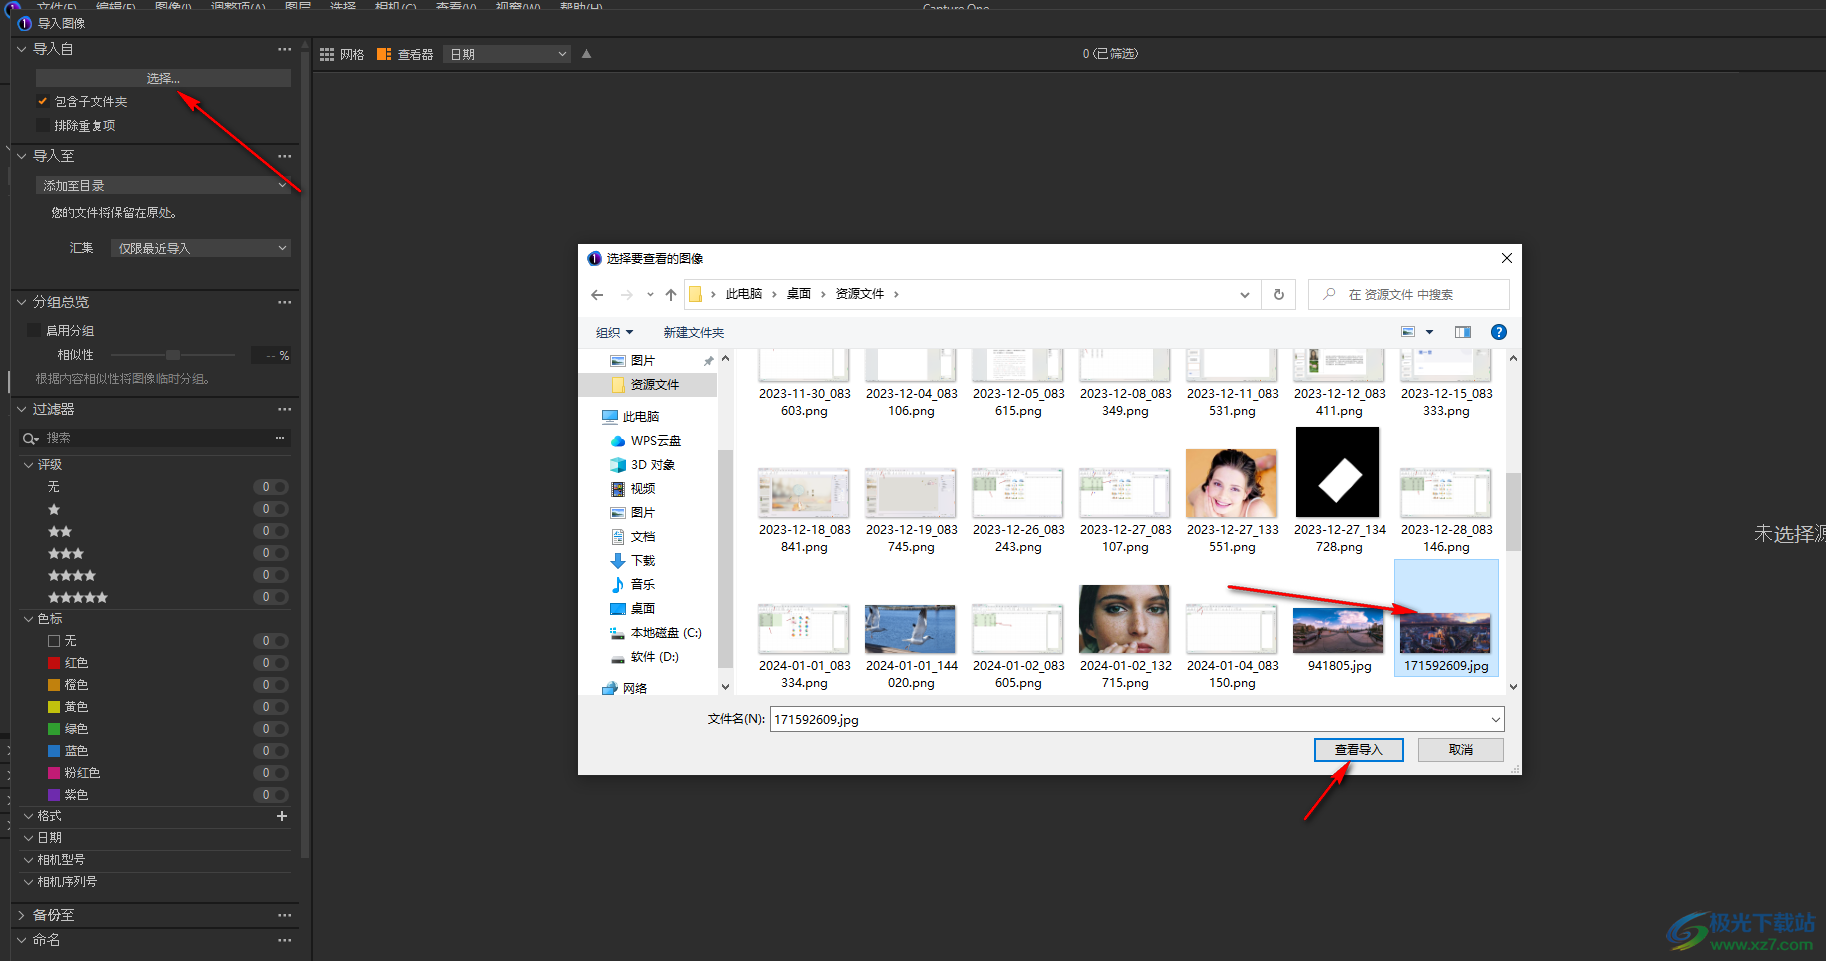
Task: Switch to viewer mode icon
Action: tap(384, 55)
